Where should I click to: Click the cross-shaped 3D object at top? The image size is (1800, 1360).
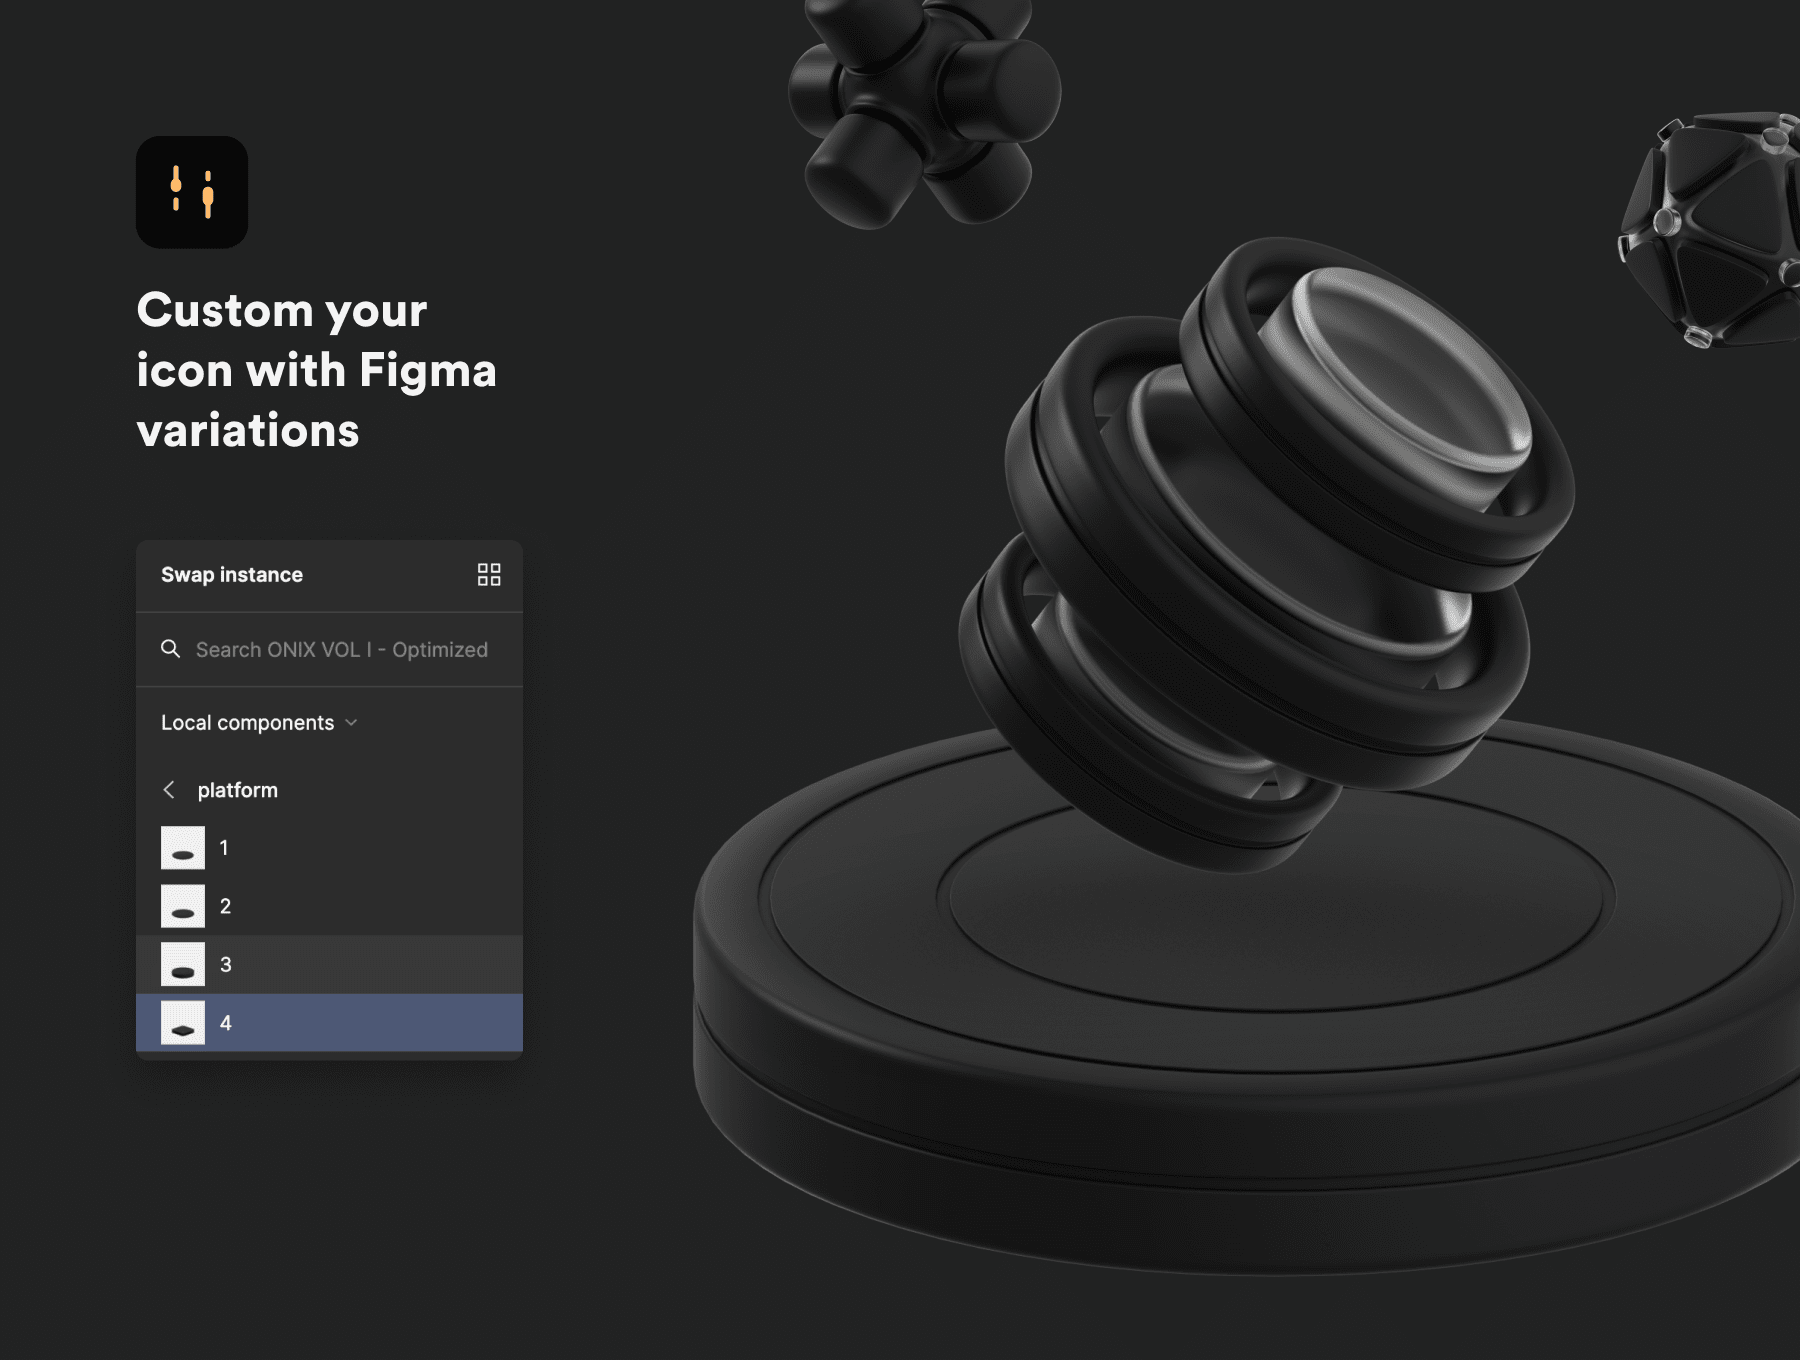point(925,110)
